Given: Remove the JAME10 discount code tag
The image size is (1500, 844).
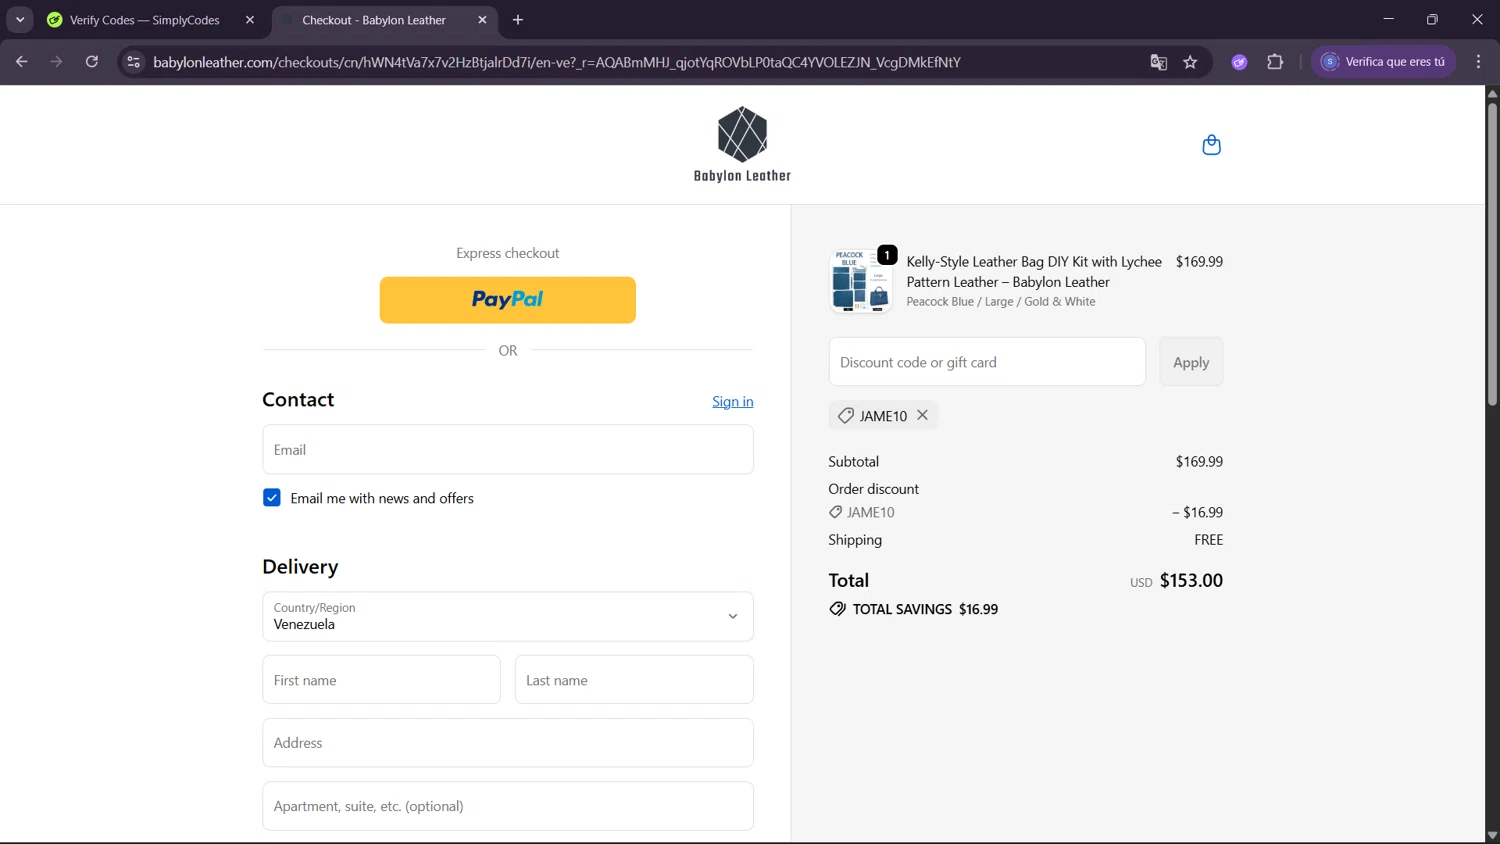Looking at the screenshot, I should click(922, 415).
